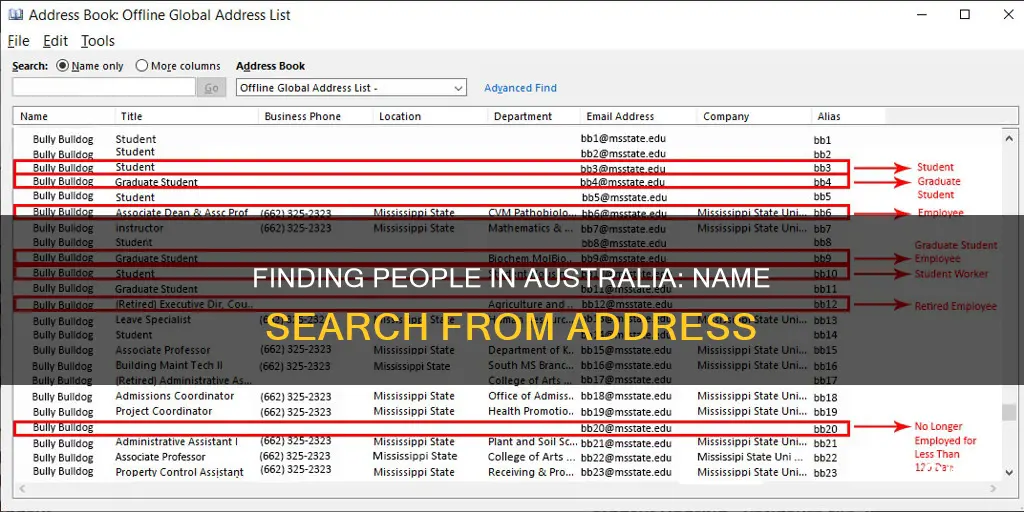Viewport: 1024px width, 512px height.
Task: Select the bb3@msstate.edu row
Action: (432, 167)
